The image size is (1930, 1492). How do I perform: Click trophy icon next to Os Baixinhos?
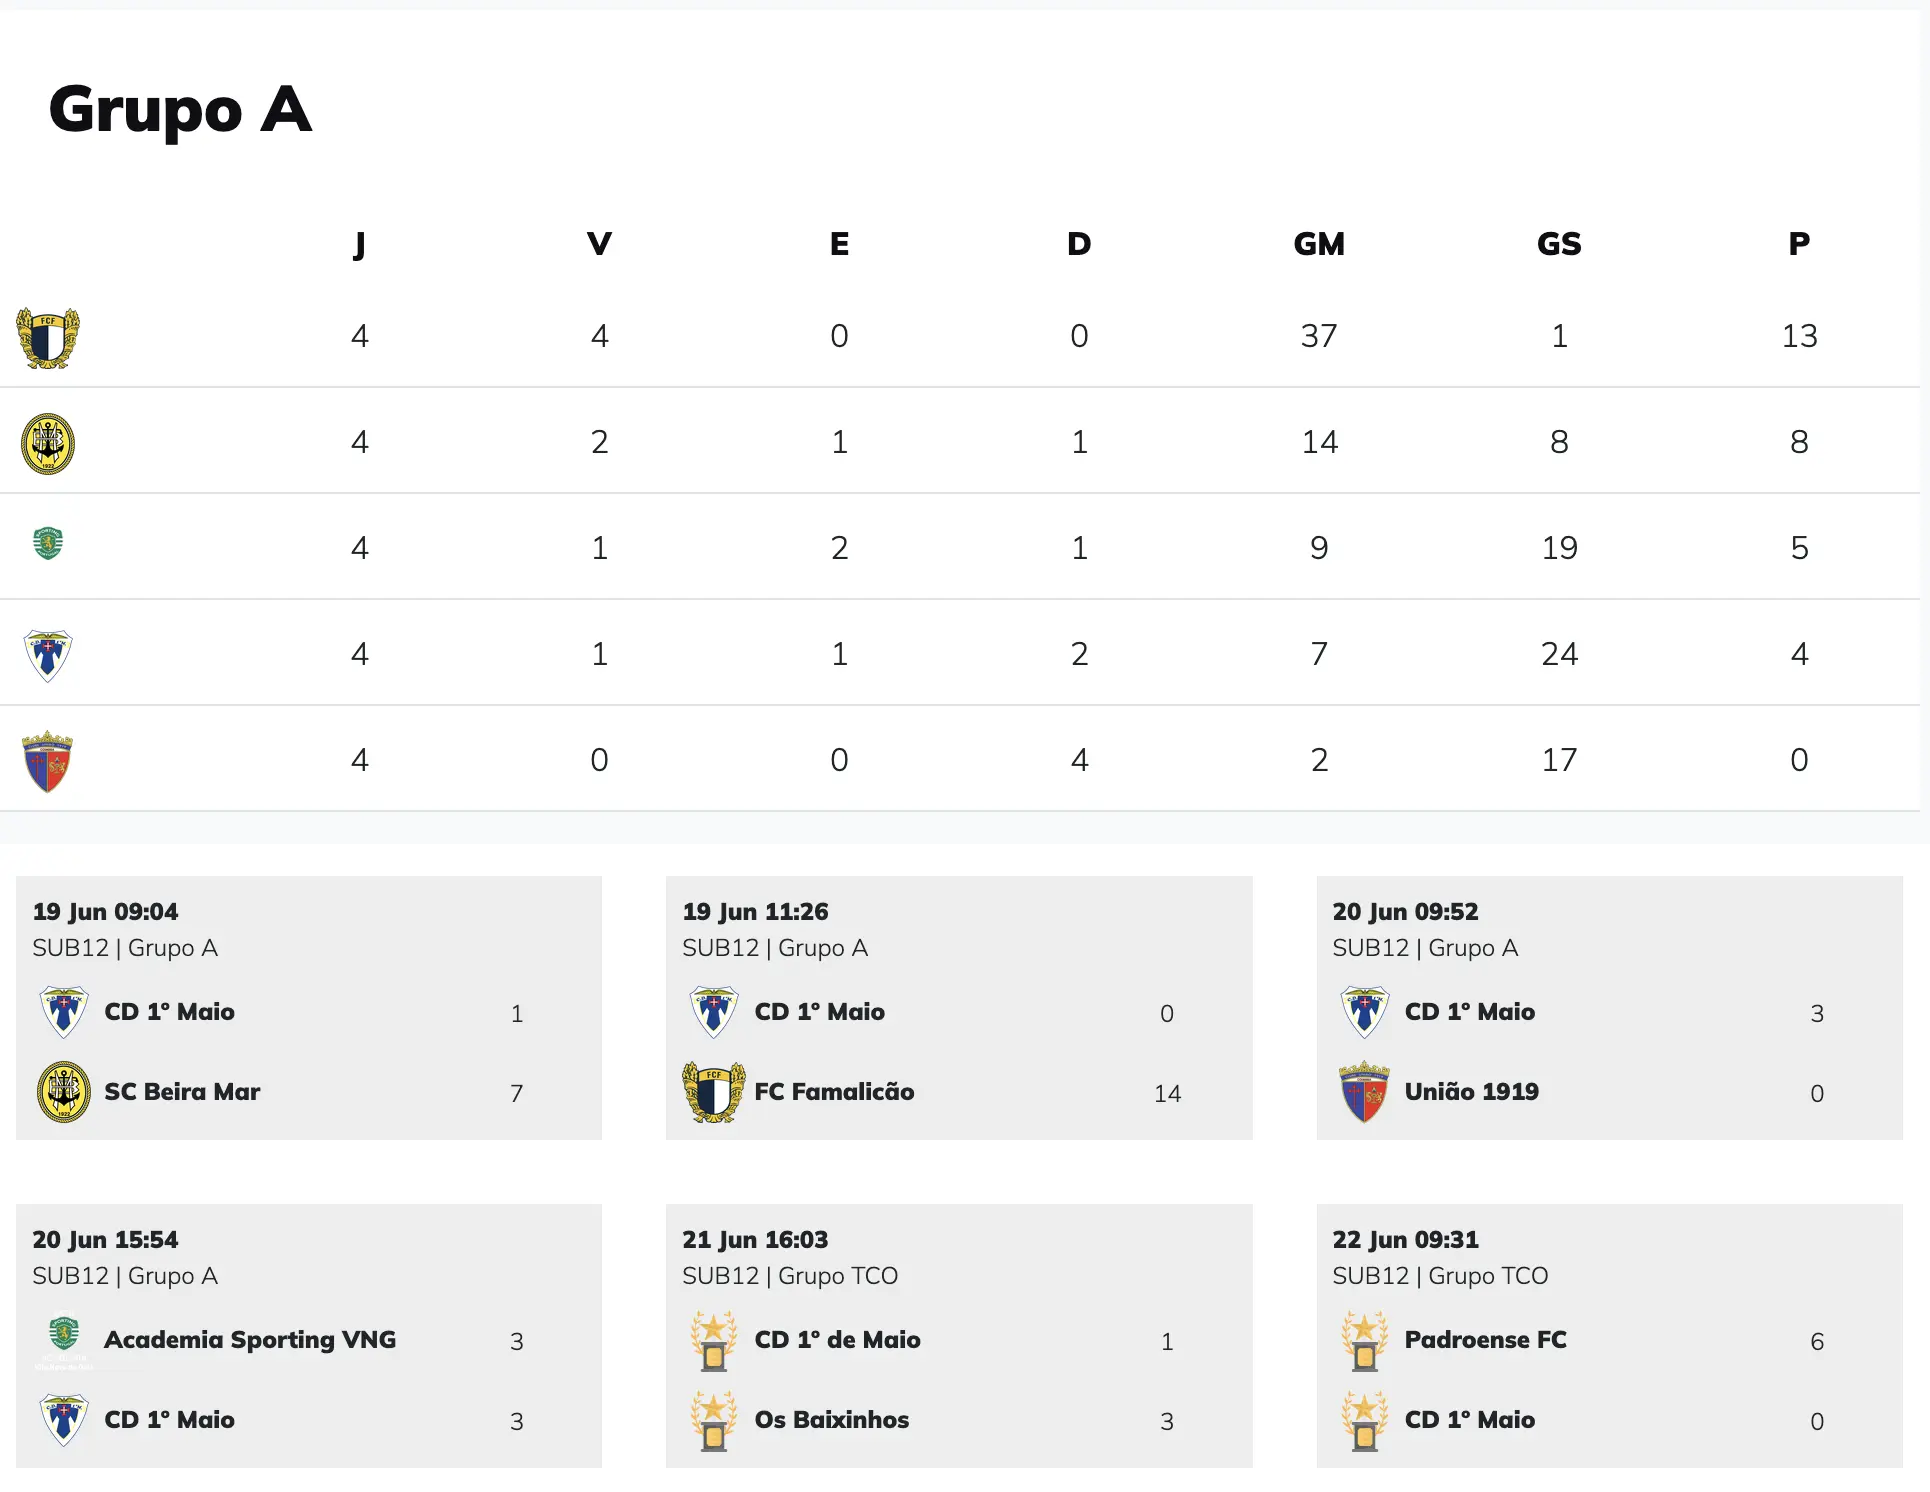[x=714, y=1420]
